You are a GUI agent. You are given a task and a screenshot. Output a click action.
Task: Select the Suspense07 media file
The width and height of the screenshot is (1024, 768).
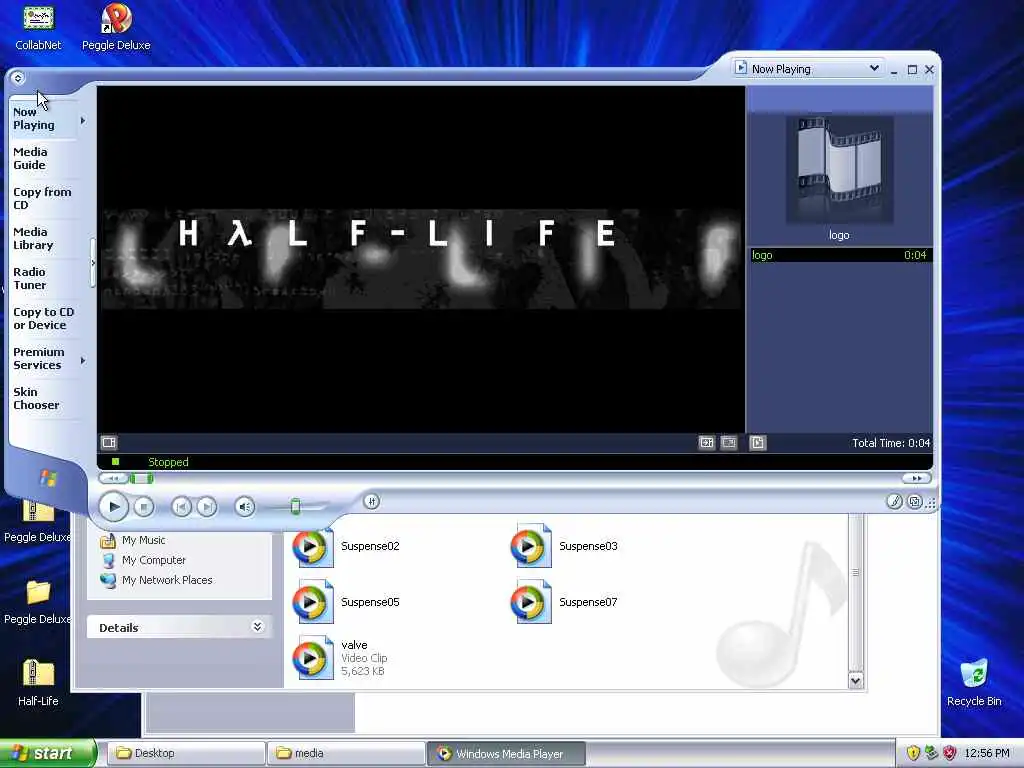pos(564,602)
